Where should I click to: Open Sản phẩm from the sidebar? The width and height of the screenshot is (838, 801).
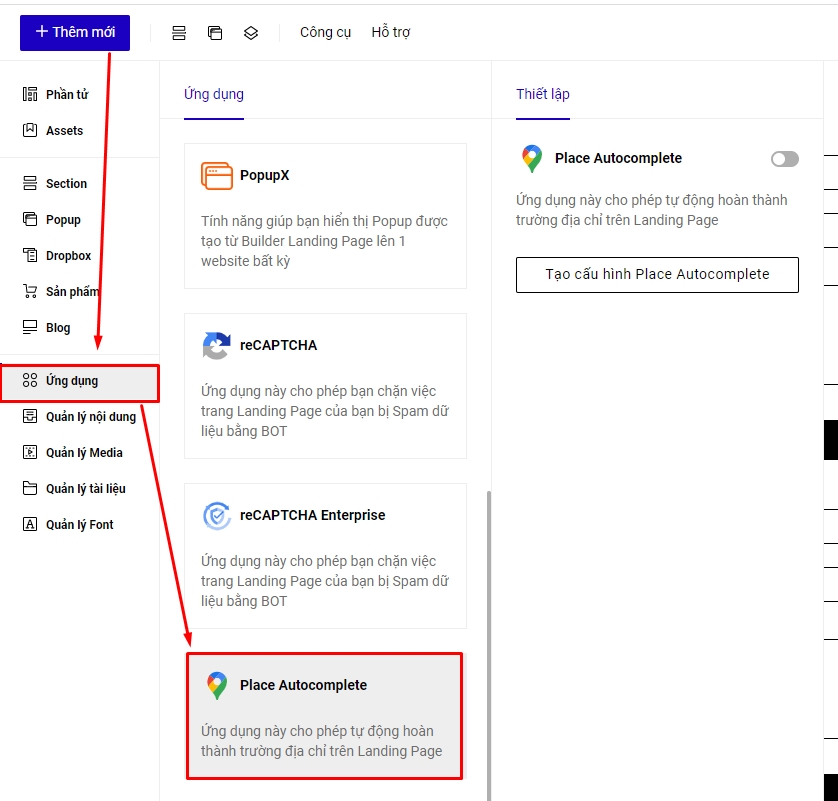click(72, 292)
